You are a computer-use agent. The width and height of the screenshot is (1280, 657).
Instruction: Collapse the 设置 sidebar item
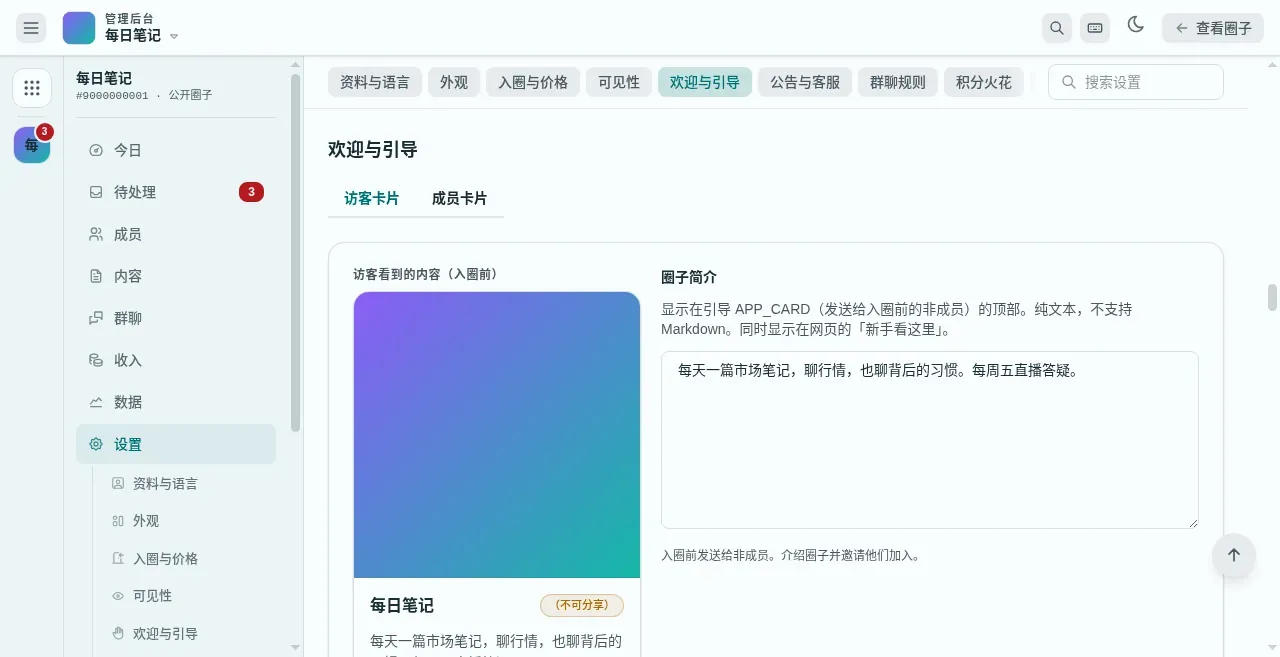pyautogui.click(x=176, y=444)
